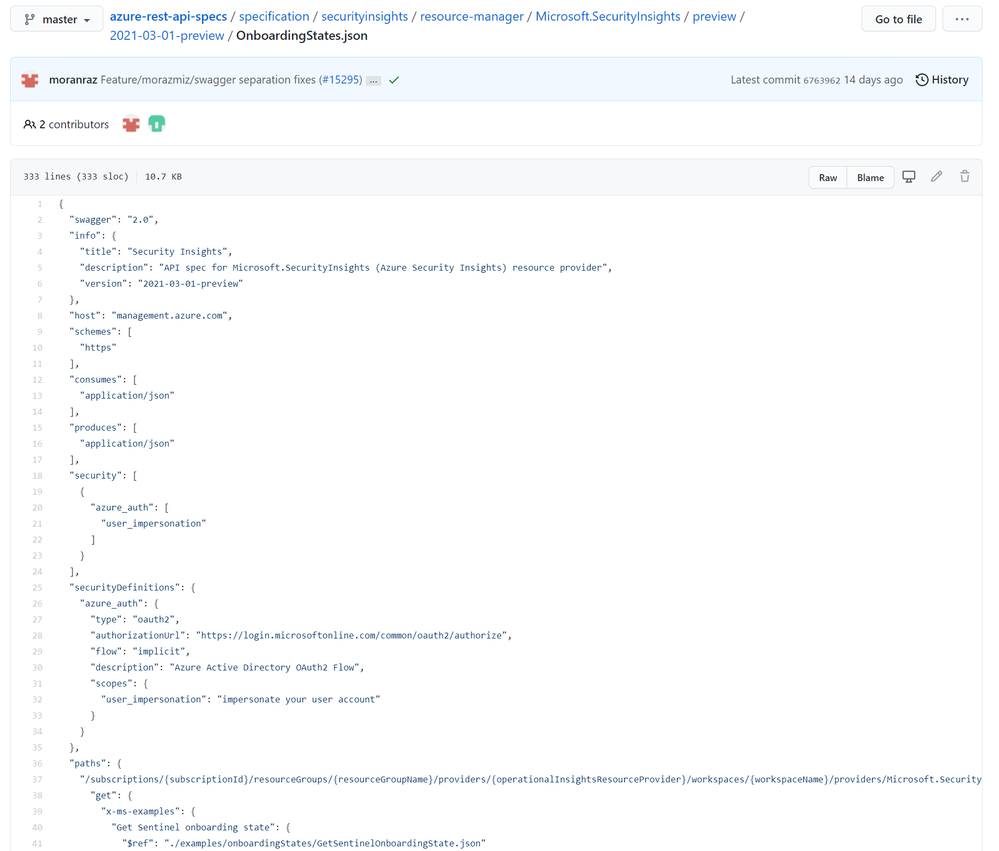Image resolution: width=999 pixels, height=851 pixels.
Task: Click the "version": "2021-03-01-preview" line
Action: coord(161,284)
